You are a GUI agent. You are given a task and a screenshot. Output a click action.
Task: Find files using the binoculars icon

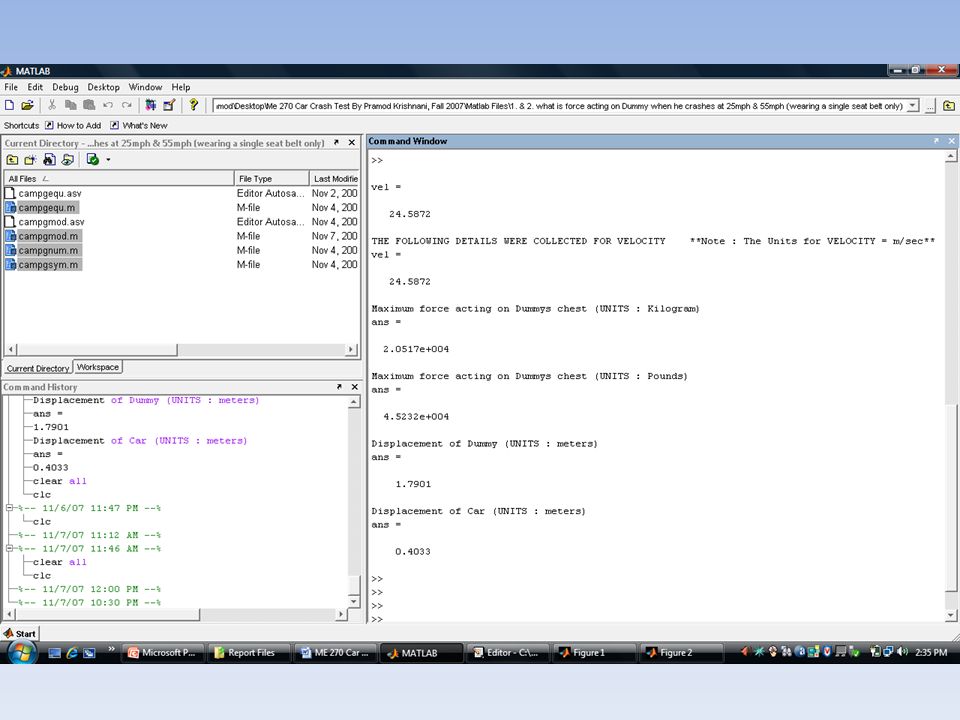click(50, 160)
